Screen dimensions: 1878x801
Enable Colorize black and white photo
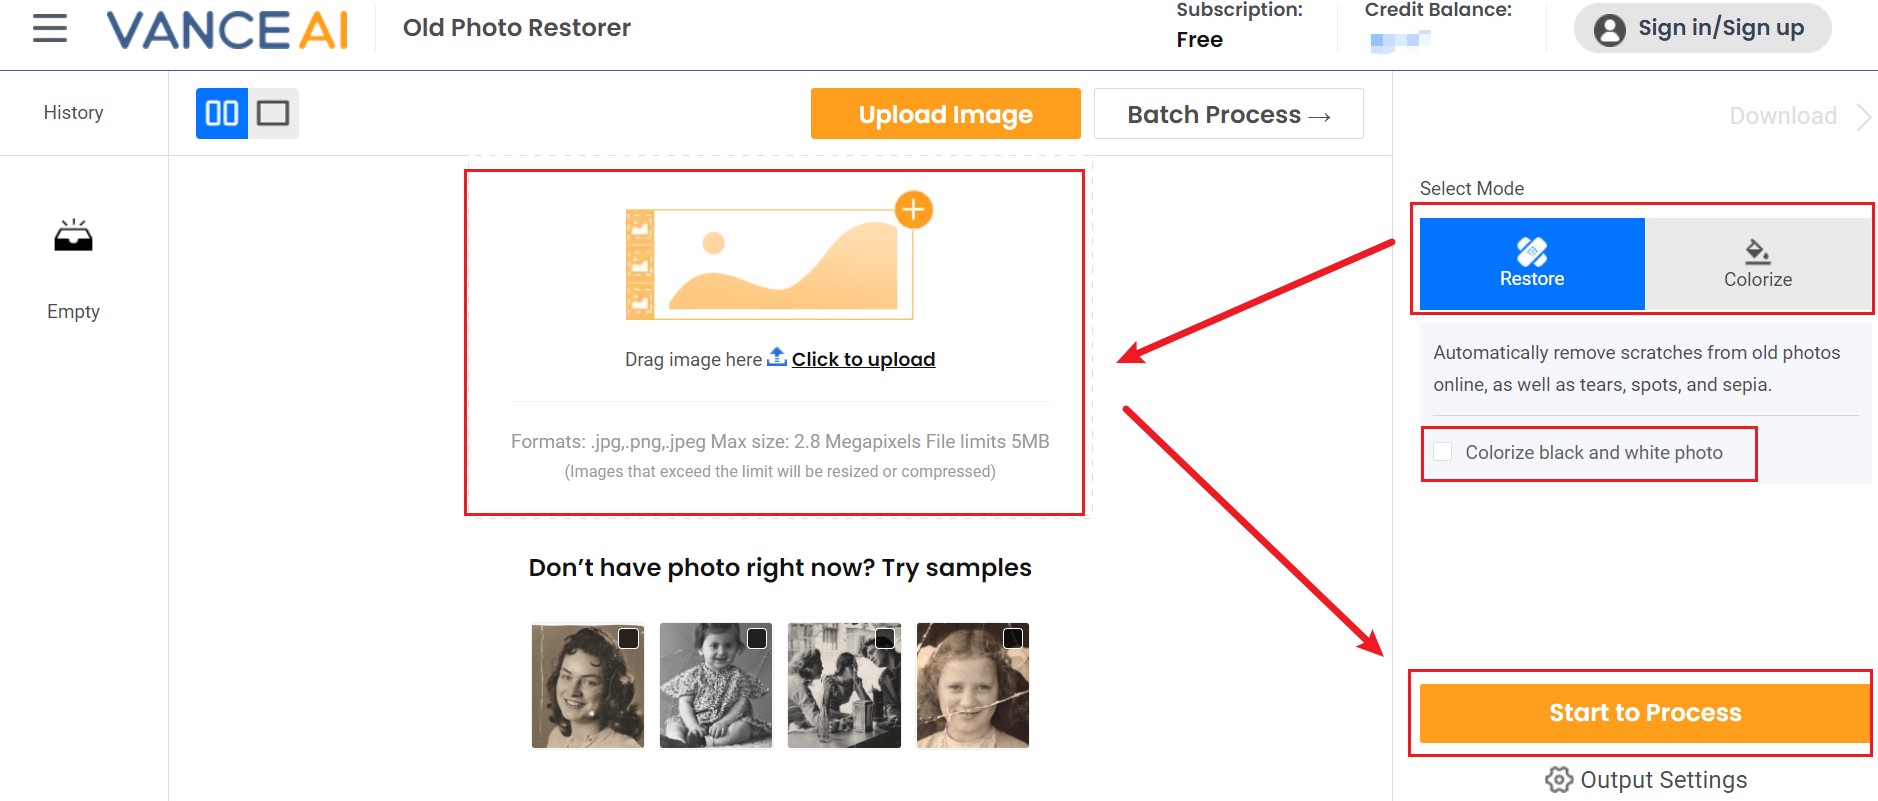1443,452
